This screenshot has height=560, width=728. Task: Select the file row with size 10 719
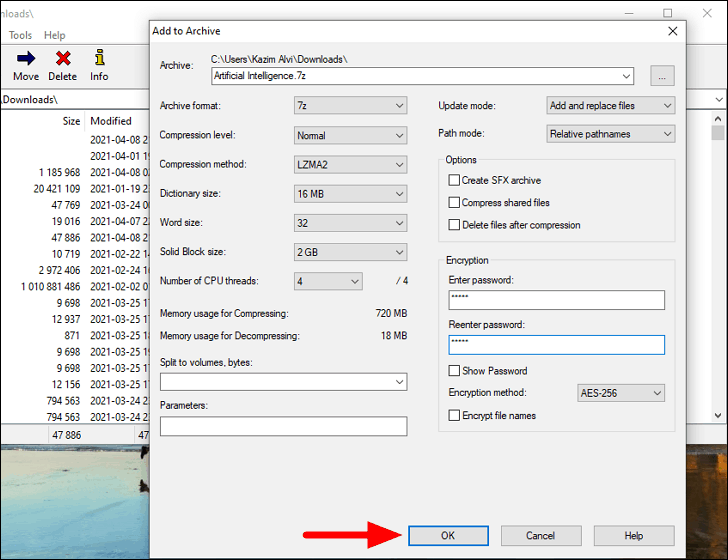74,254
